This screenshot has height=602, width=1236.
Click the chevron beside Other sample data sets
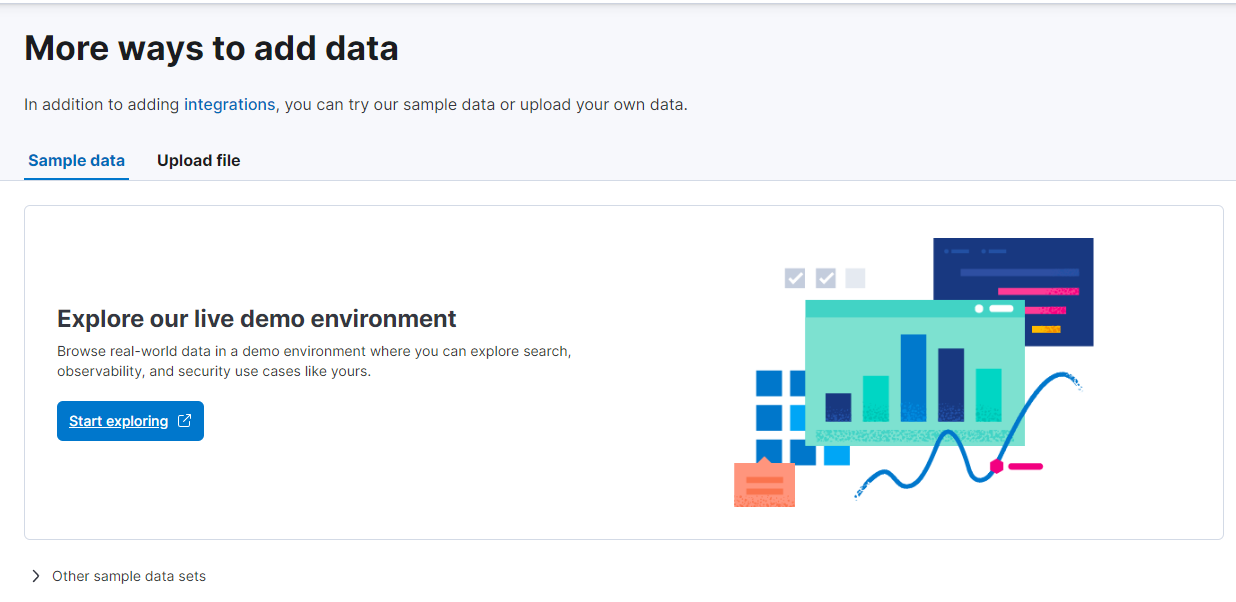(36, 576)
